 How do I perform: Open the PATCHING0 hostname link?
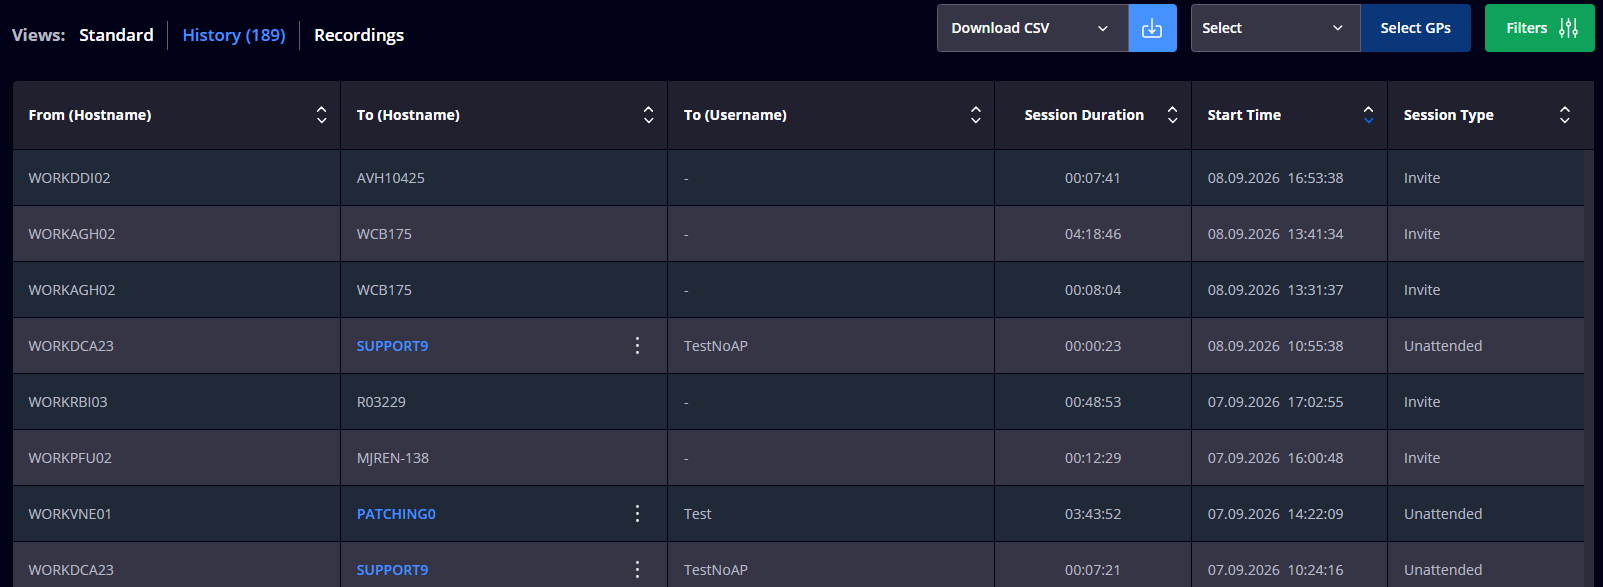pyautogui.click(x=396, y=514)
